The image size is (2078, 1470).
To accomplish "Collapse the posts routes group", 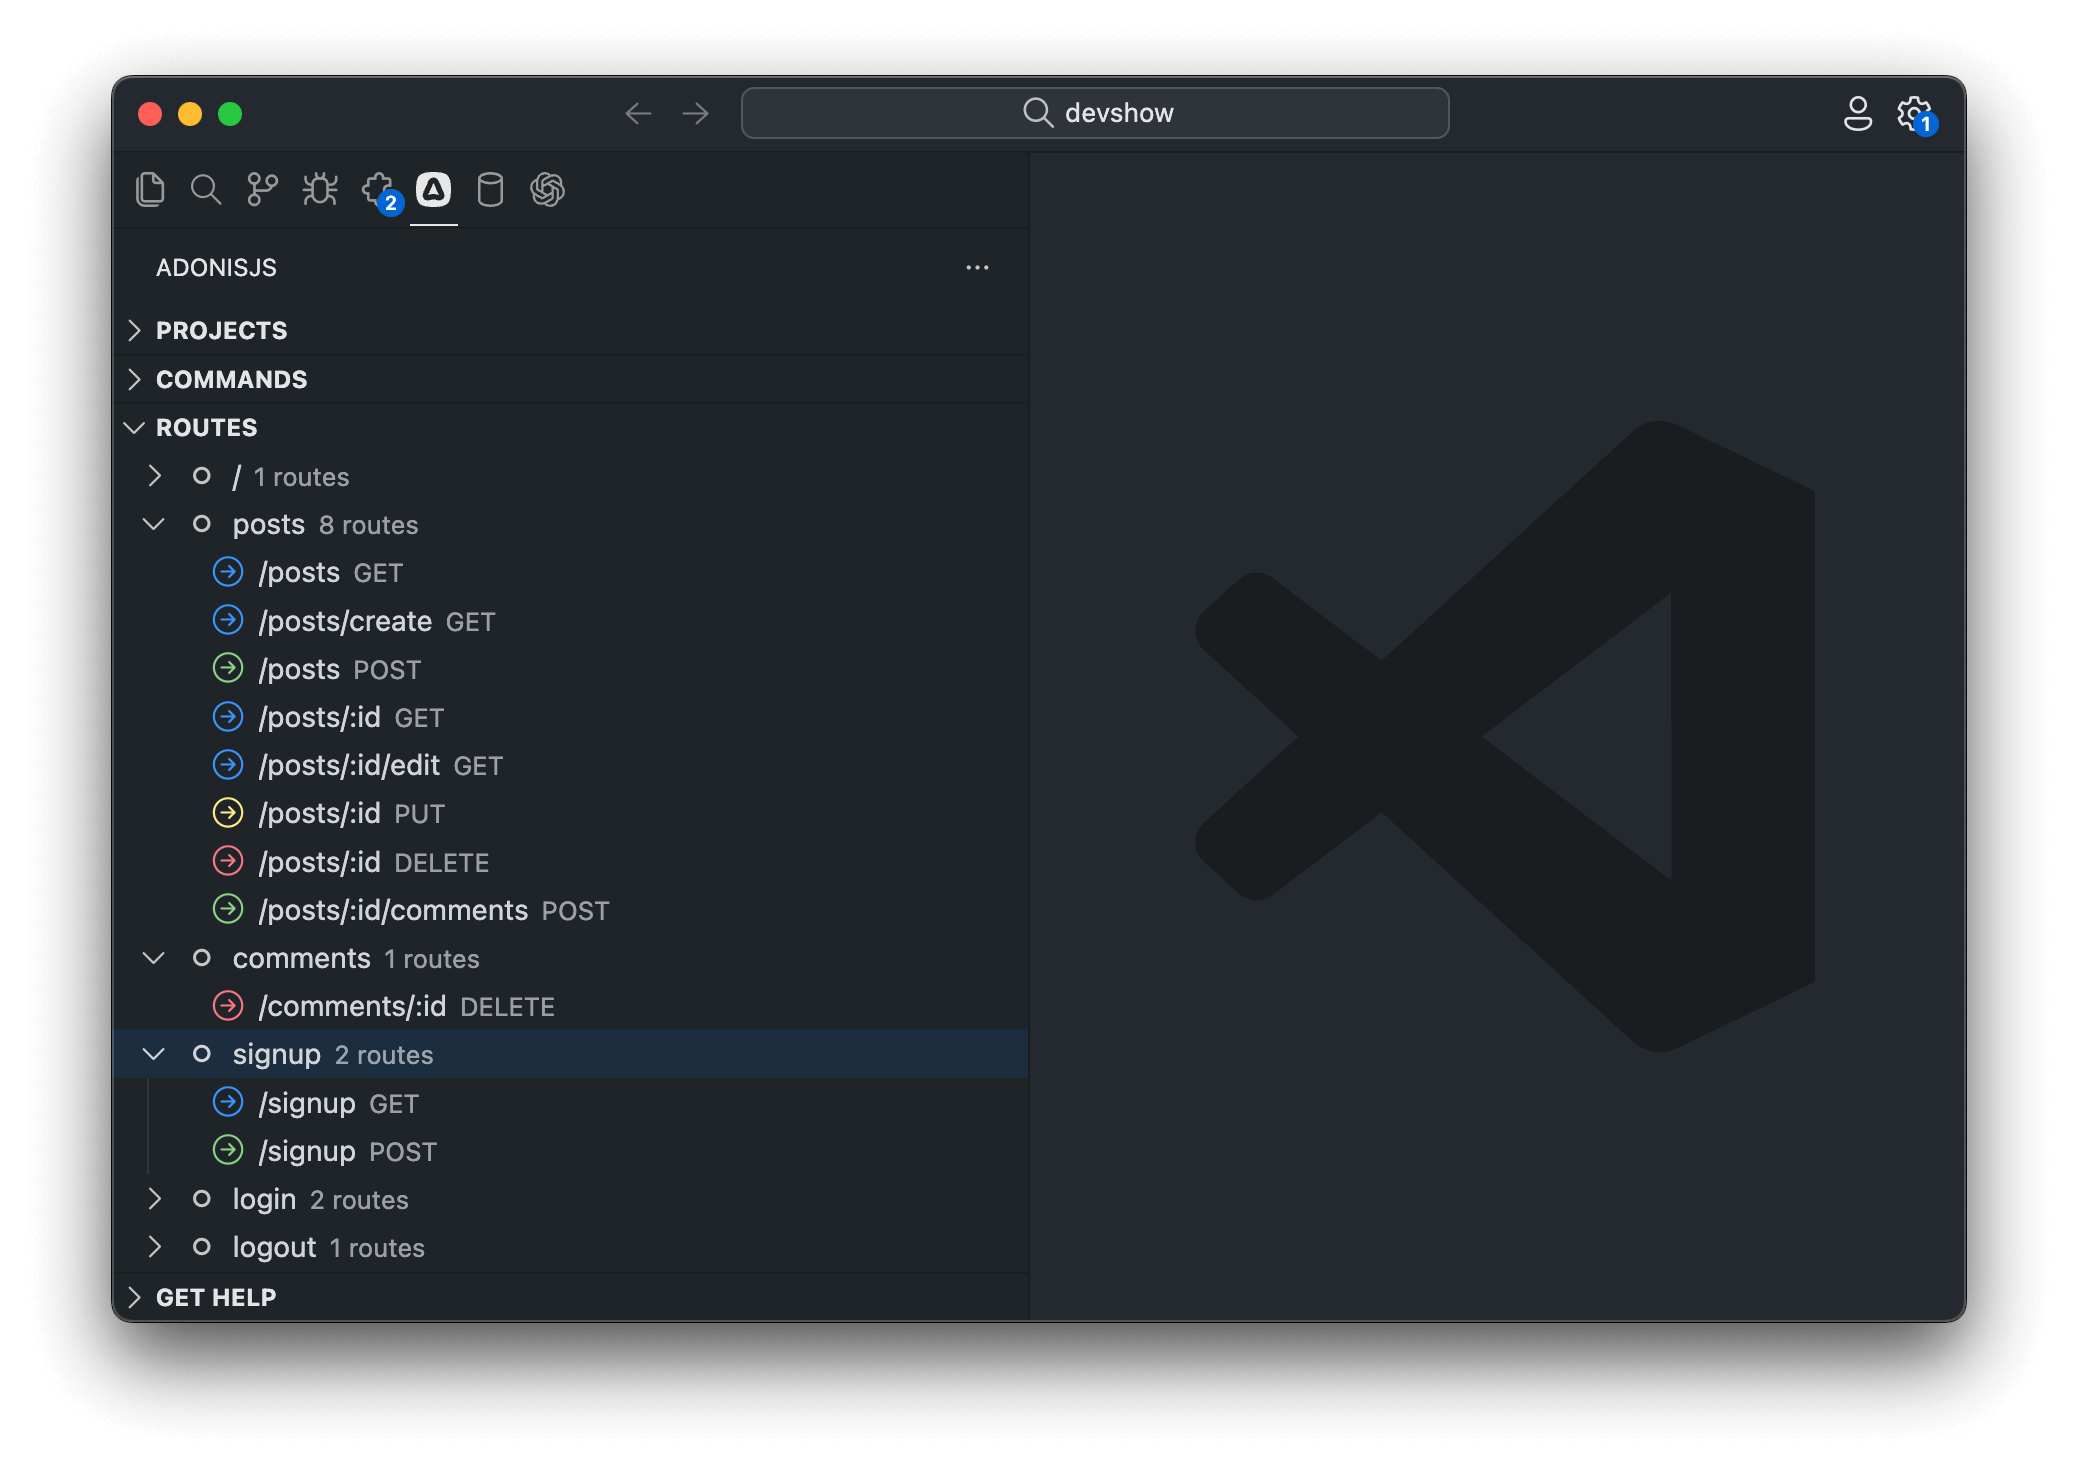I will (154, 524).
